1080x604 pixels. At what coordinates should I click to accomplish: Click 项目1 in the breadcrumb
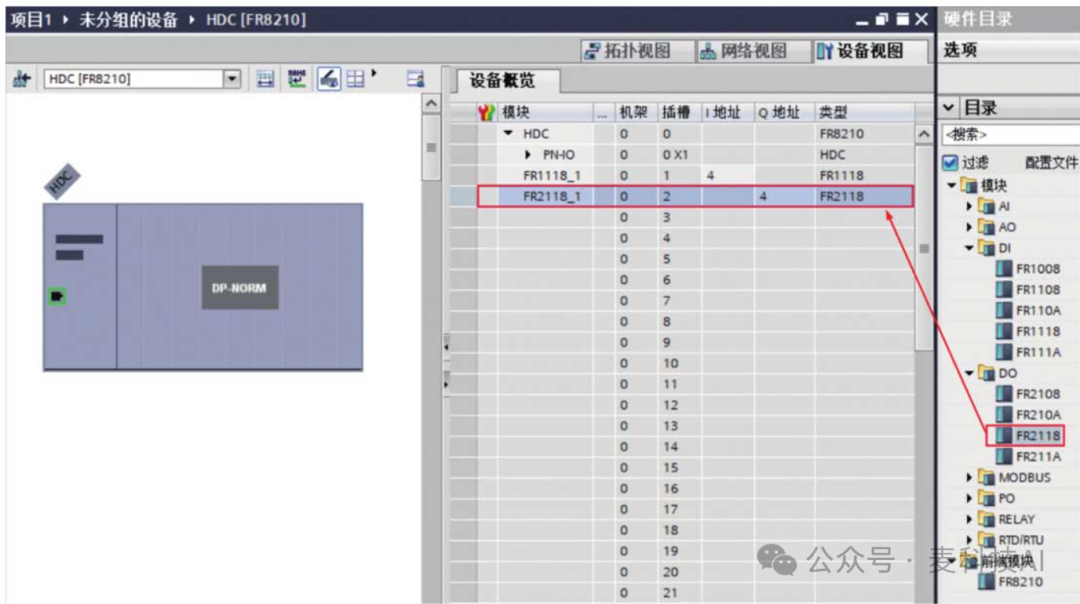[32, 20]
